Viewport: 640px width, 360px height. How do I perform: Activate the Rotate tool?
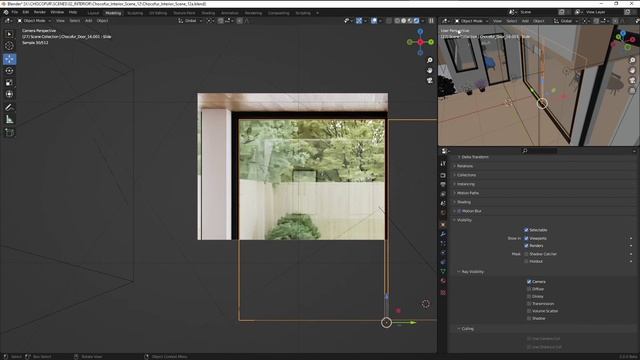click(x=9, y=71)
